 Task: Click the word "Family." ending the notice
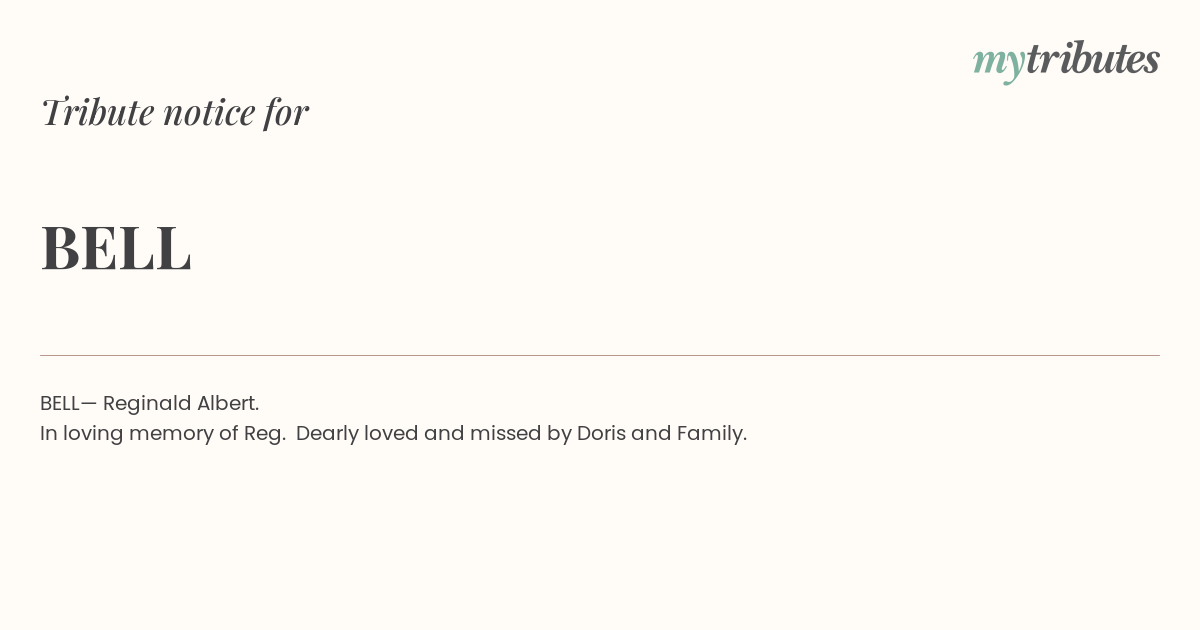click(712, 434)
